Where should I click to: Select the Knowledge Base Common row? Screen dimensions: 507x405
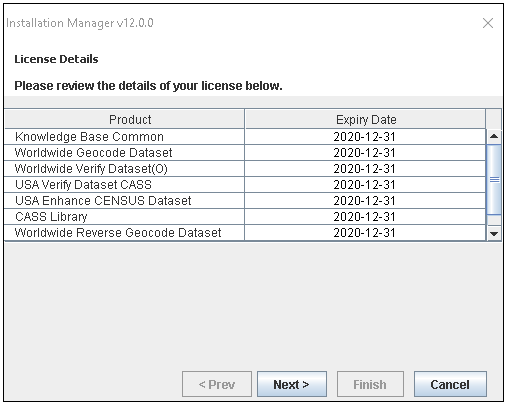(x=245, y=137)
